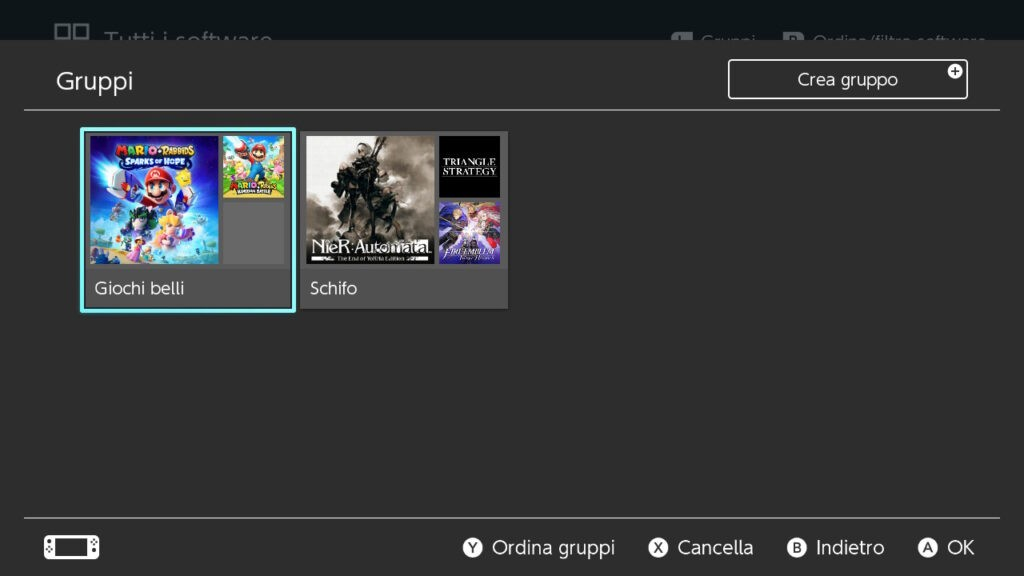Click the Triangle Strategy thumbnail
Screen dimensions: 1024x576
coord(469,167)
